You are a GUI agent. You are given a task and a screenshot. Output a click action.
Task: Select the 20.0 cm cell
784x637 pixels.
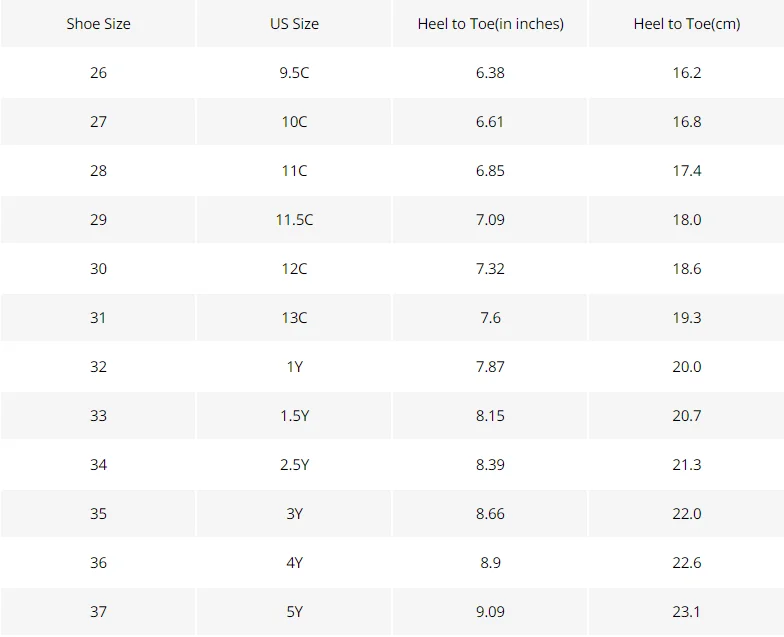click(686, 366)
